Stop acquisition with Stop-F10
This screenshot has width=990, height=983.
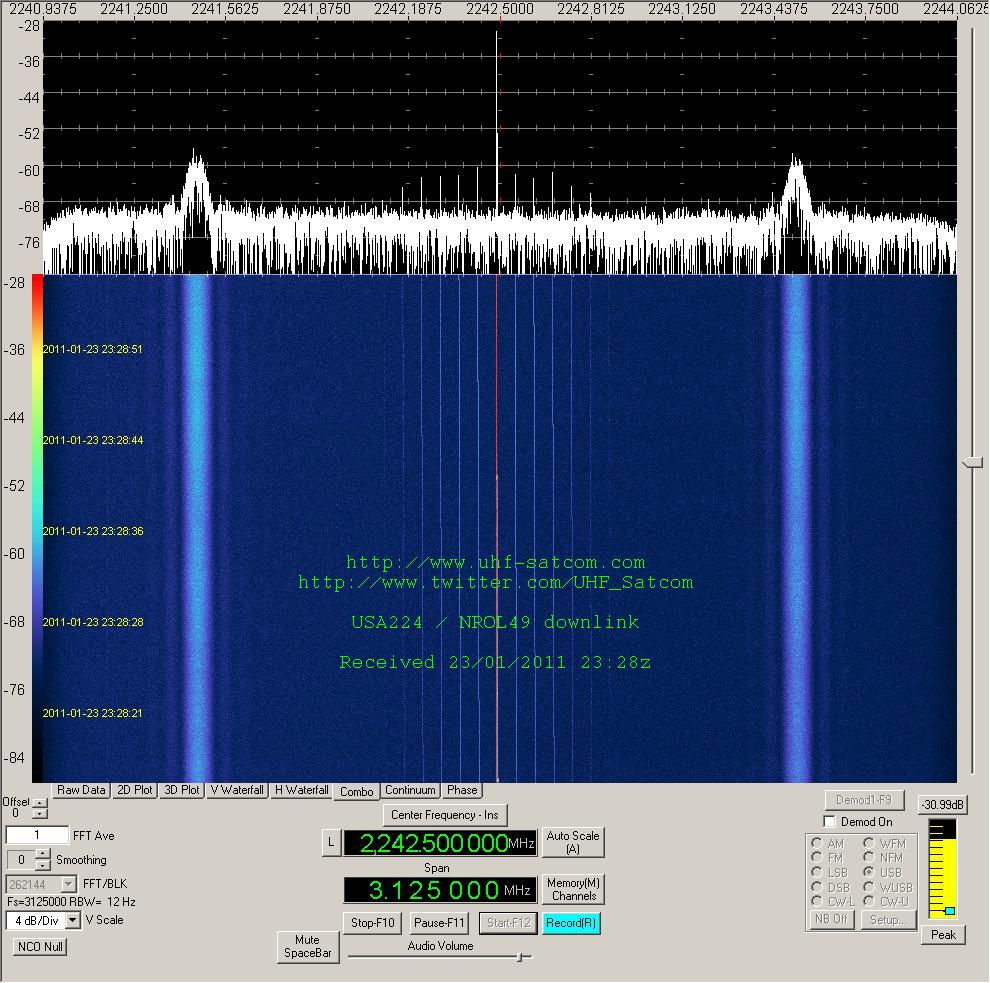(373, 923)
